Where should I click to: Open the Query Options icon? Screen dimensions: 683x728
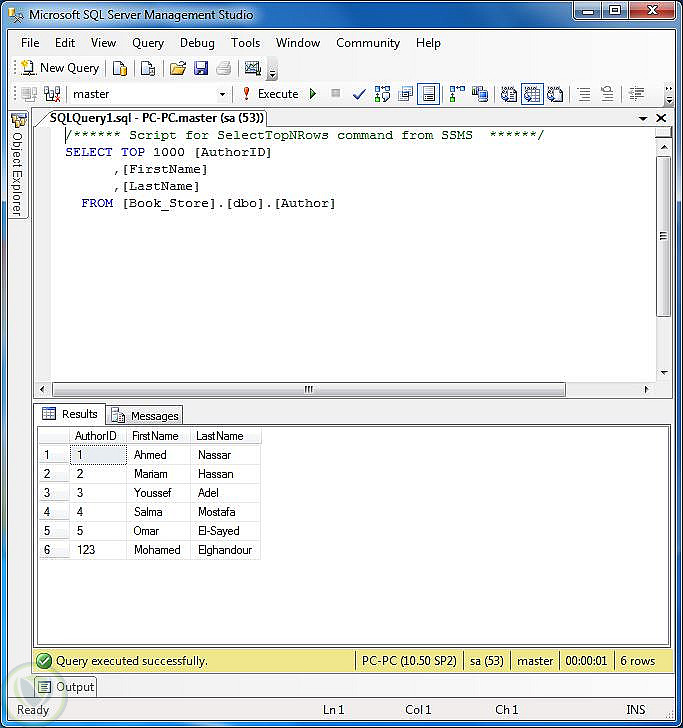[x=405, y=94]
